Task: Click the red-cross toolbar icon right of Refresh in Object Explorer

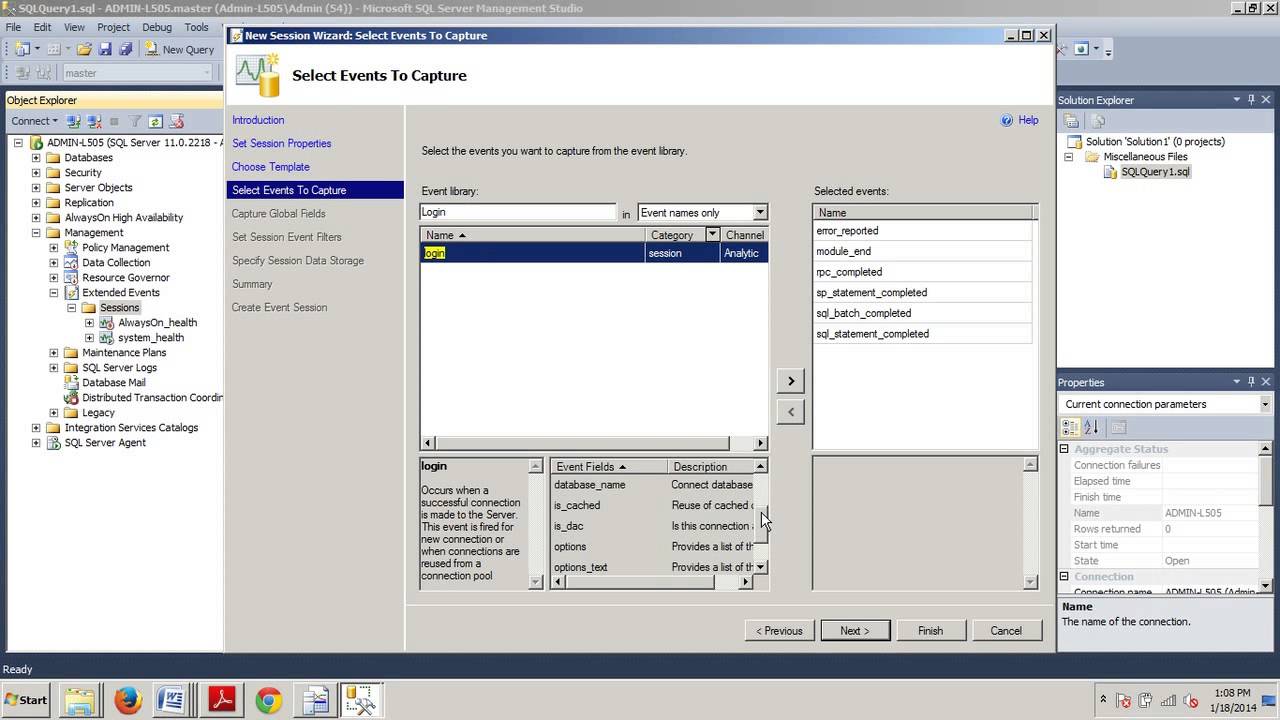Action: [x=176, y=121]
